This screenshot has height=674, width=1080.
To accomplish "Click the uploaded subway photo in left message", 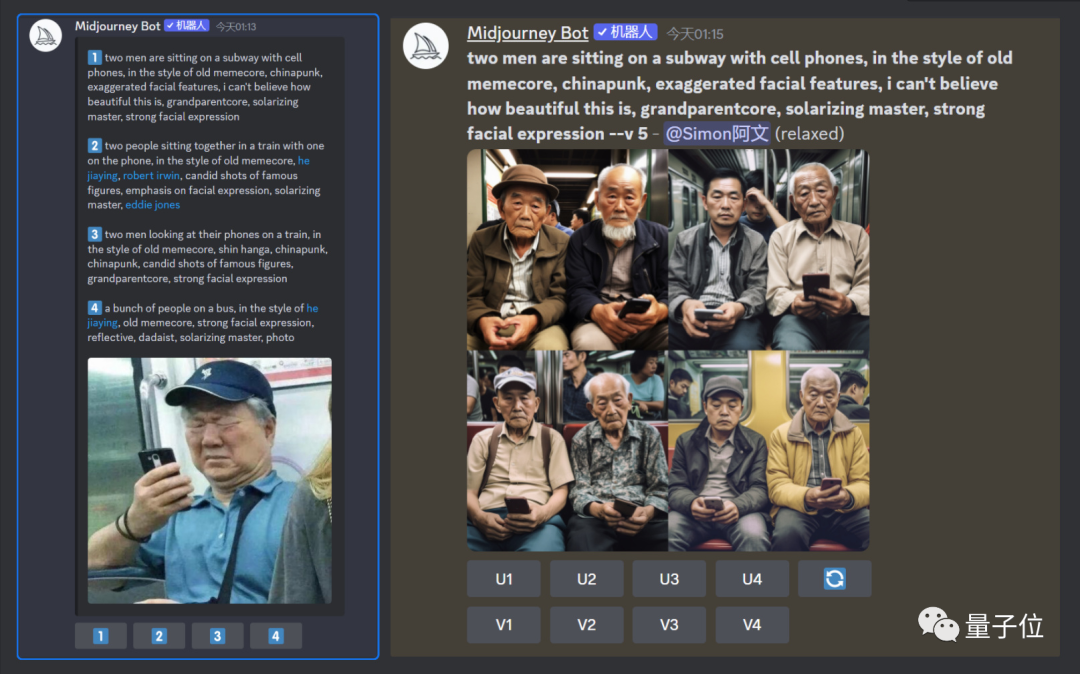I will point(208,481).
